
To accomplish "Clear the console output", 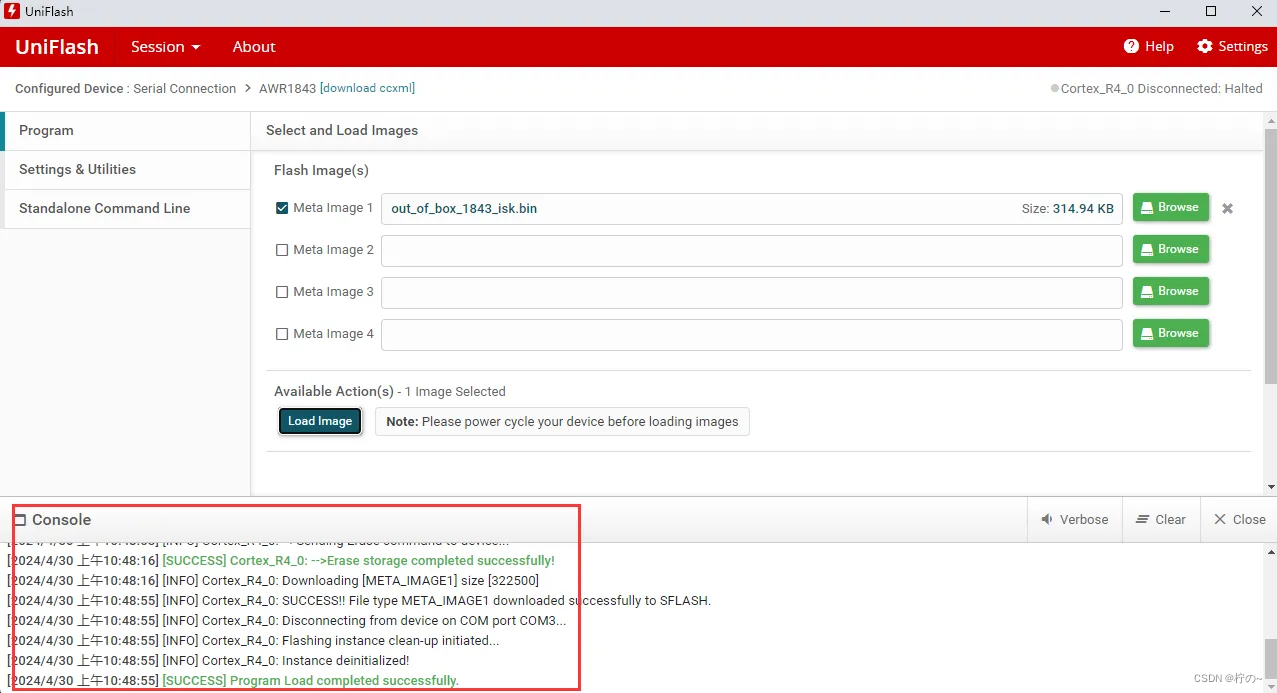I will click(1161, 520).
